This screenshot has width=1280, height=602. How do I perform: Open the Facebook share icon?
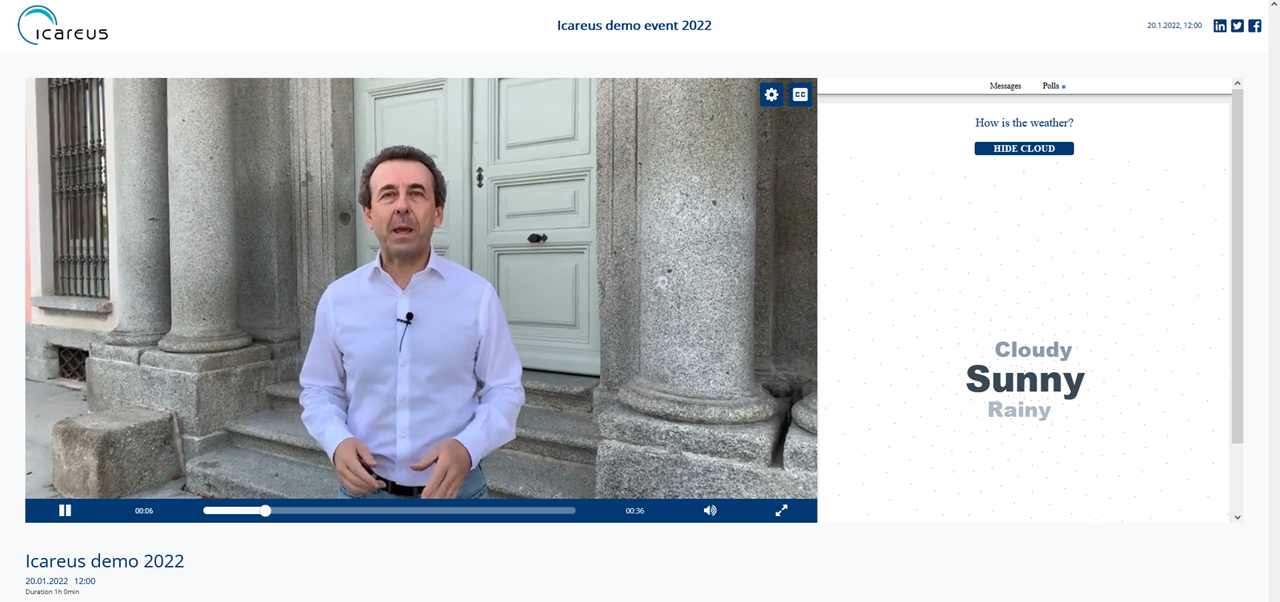[1255, 26]
